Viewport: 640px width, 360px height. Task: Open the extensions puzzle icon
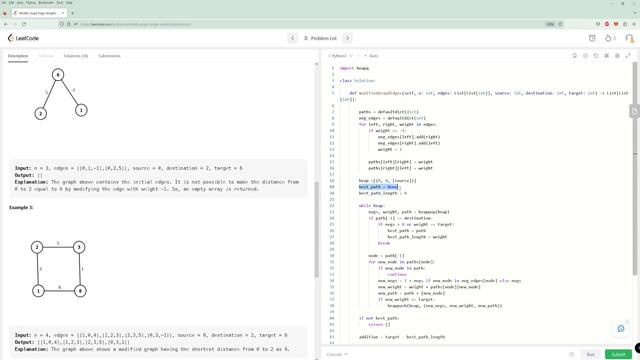click(625, 24)
